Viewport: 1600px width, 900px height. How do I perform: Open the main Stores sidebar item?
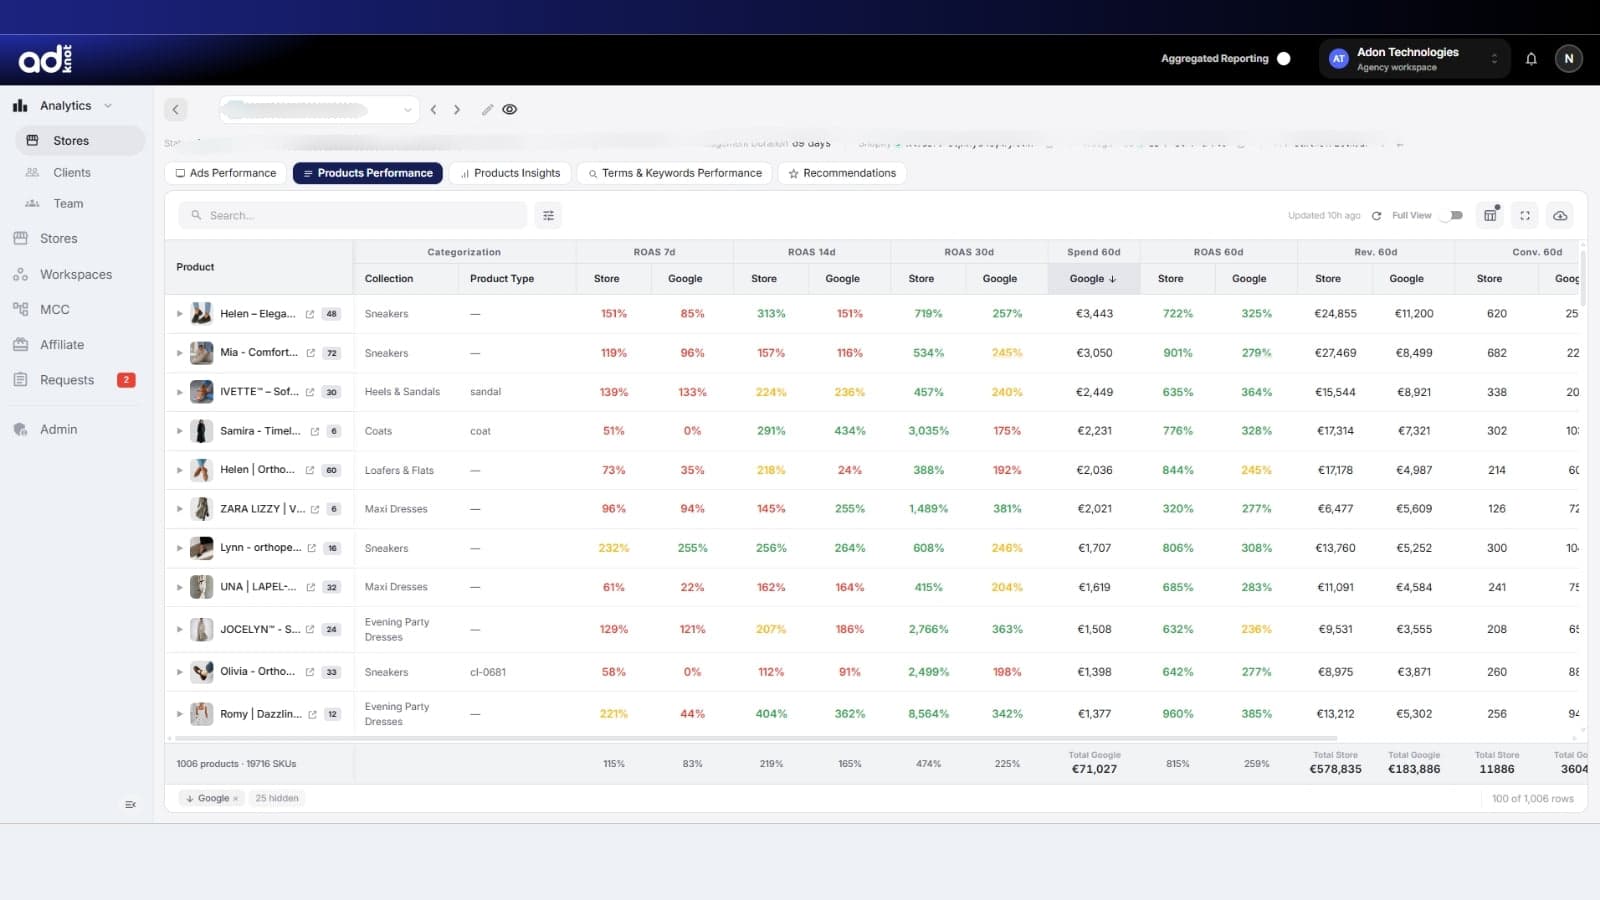click(59, 239)
